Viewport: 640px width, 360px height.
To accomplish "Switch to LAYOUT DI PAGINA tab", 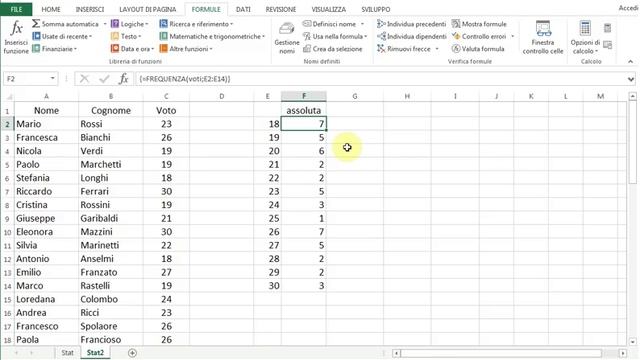I will (148, 9).
